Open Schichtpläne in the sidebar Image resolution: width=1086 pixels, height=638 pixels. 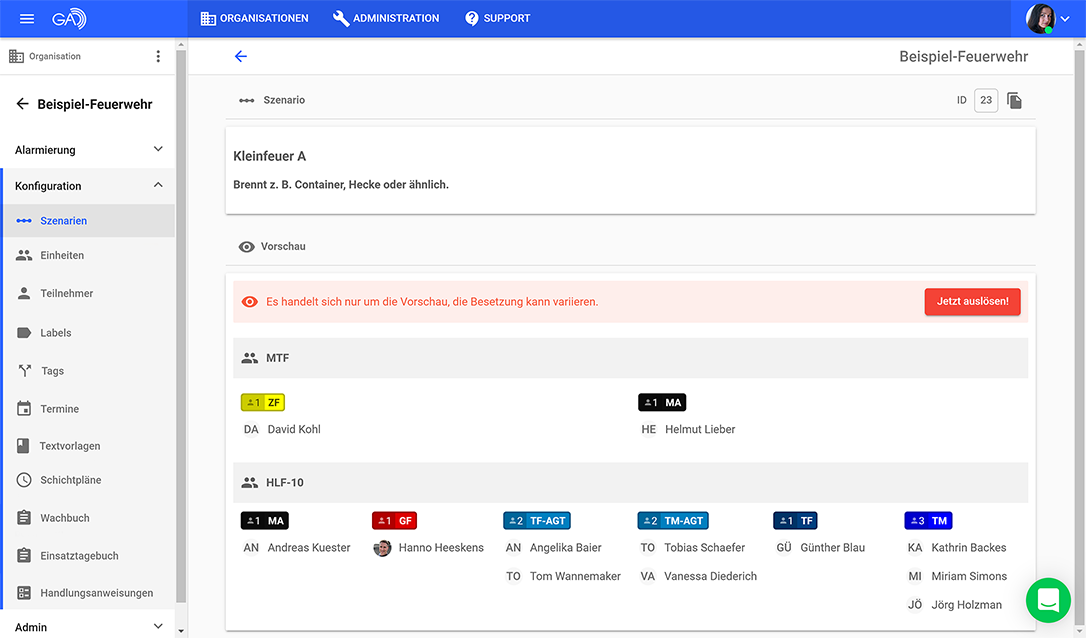pos(70,480)
